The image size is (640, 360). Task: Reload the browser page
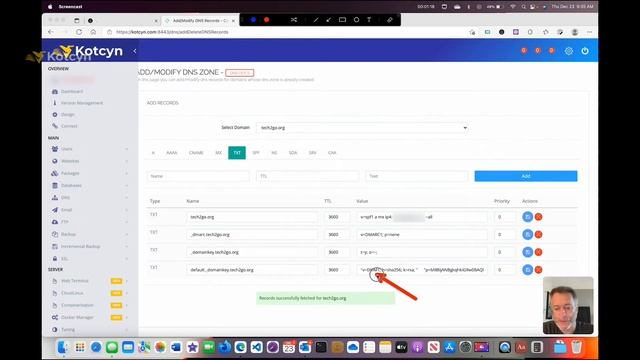[79, 32]
